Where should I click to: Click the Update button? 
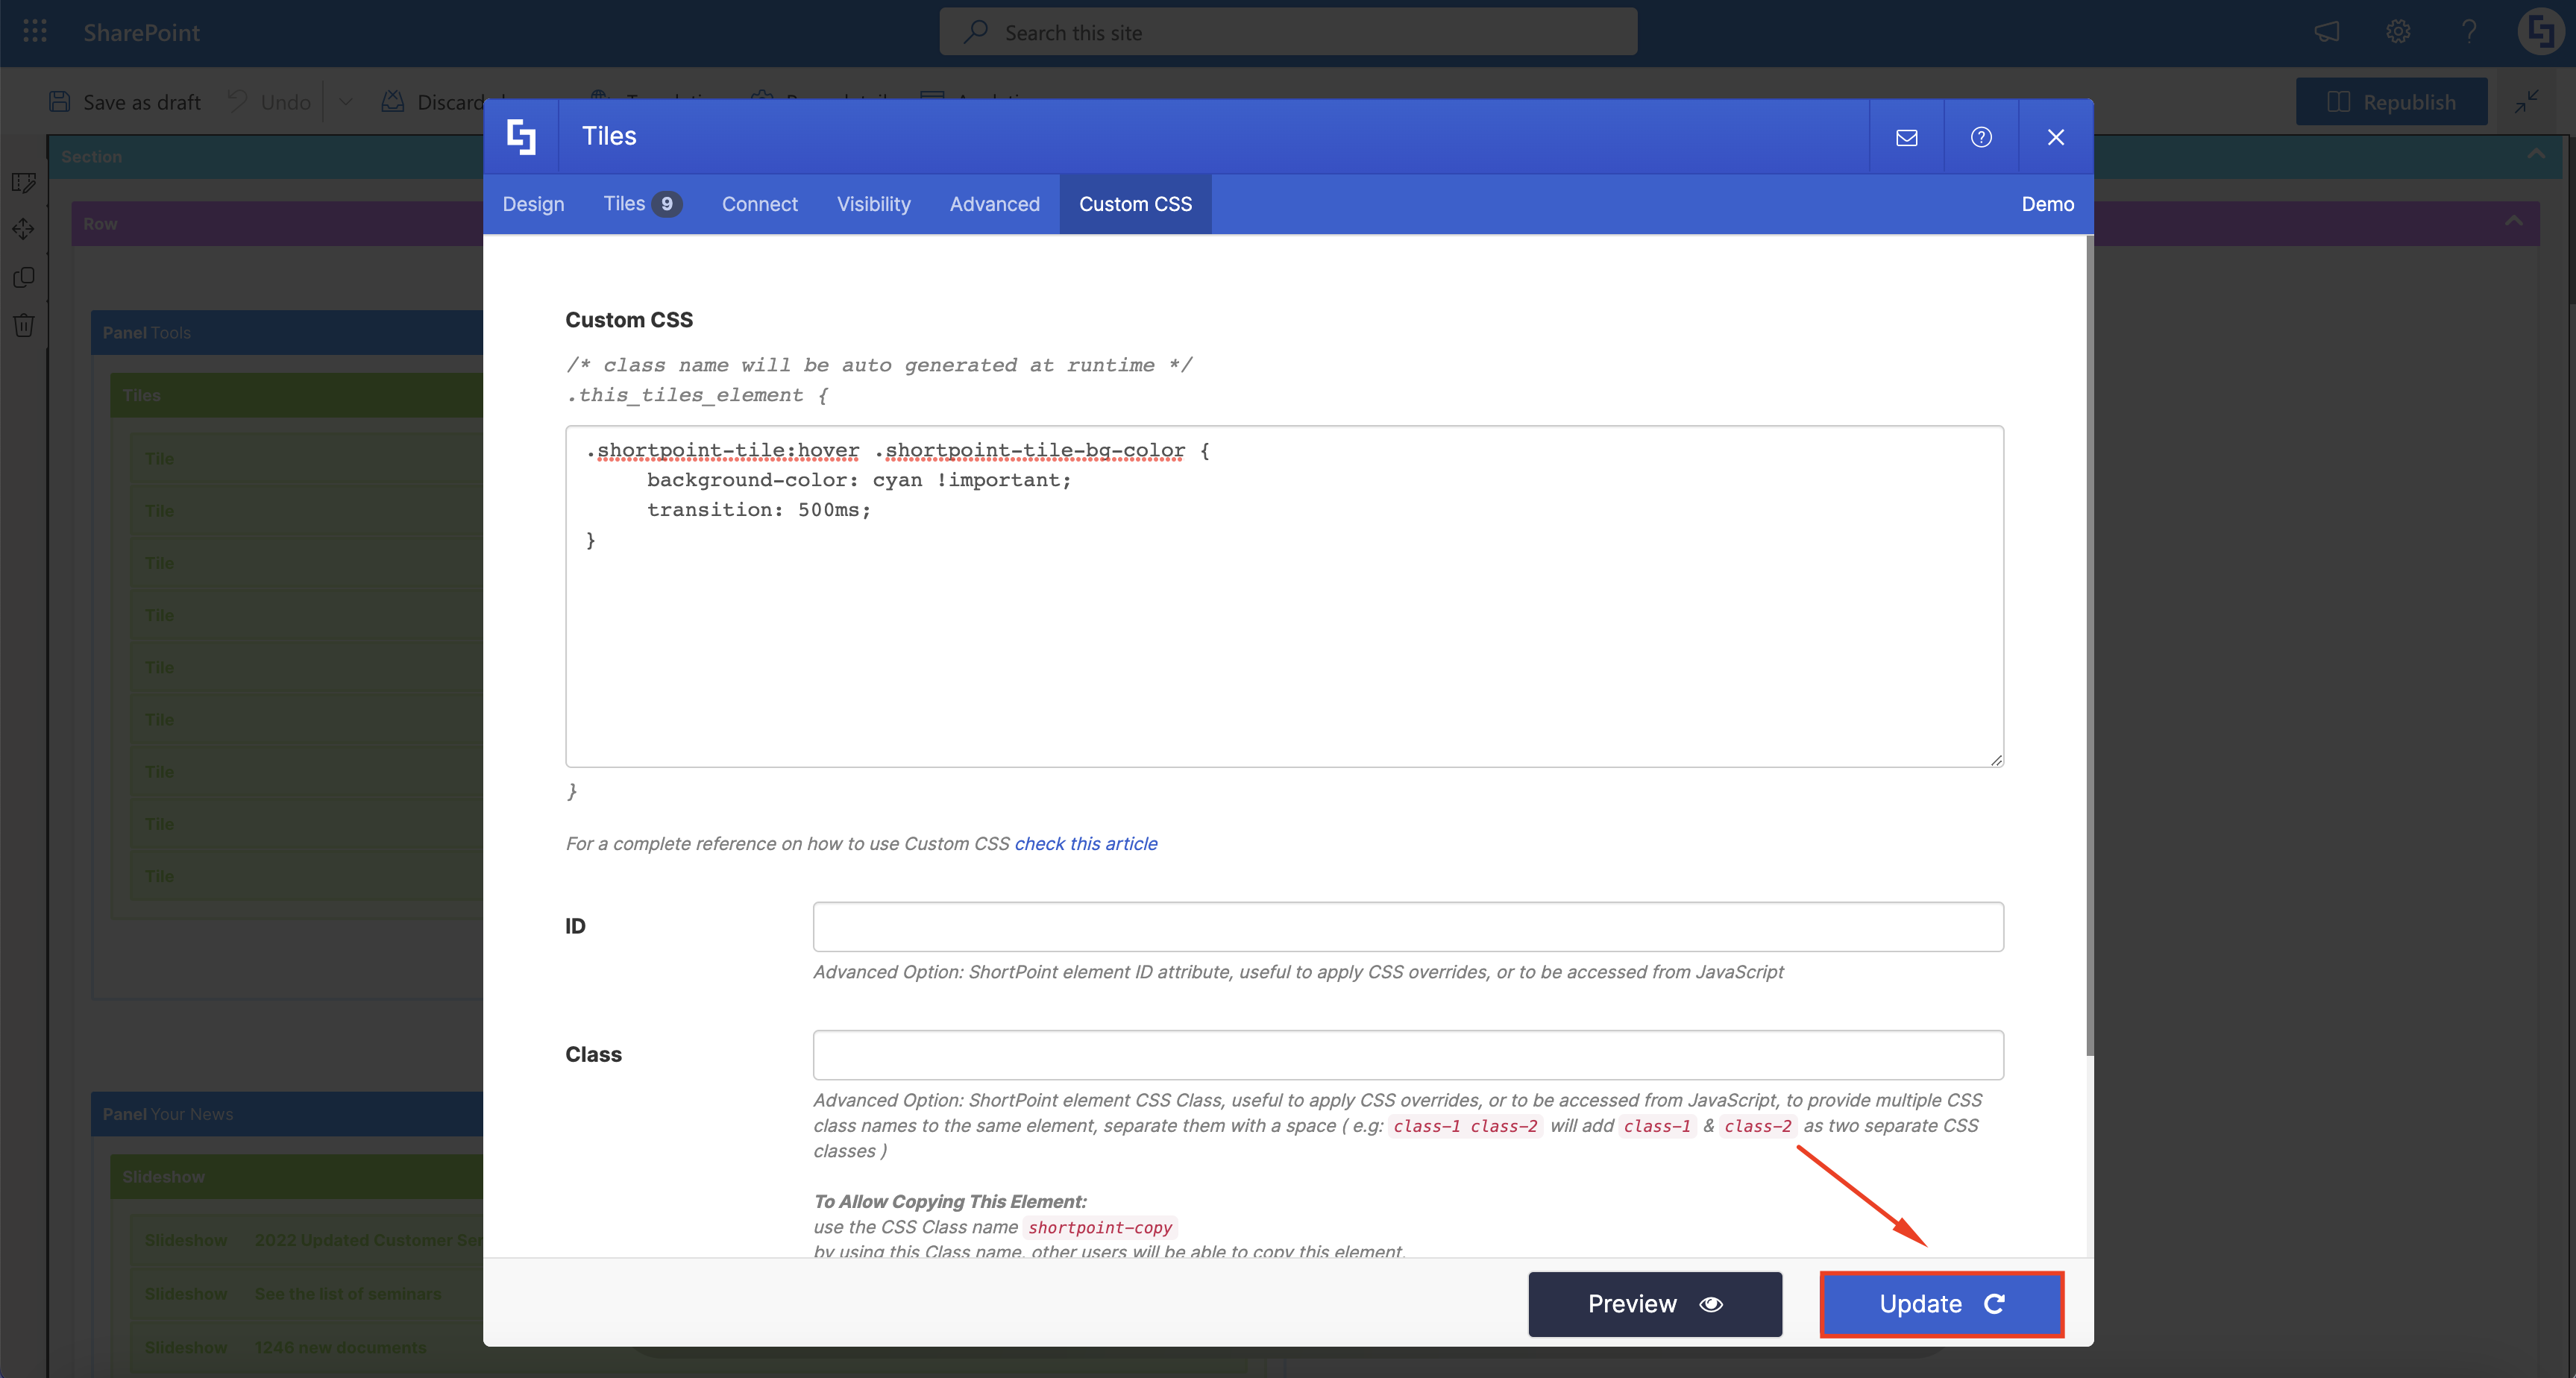pos(1941,1304)
